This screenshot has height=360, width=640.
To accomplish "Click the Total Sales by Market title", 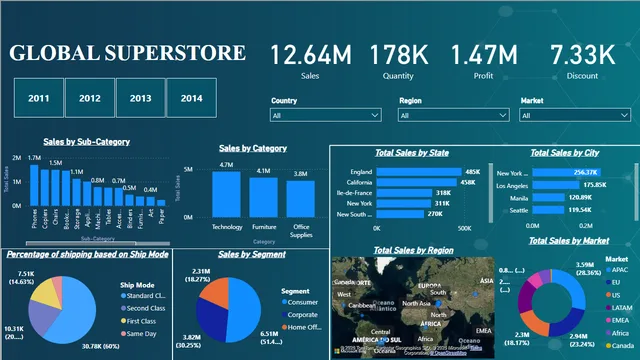I will (569, 241).
